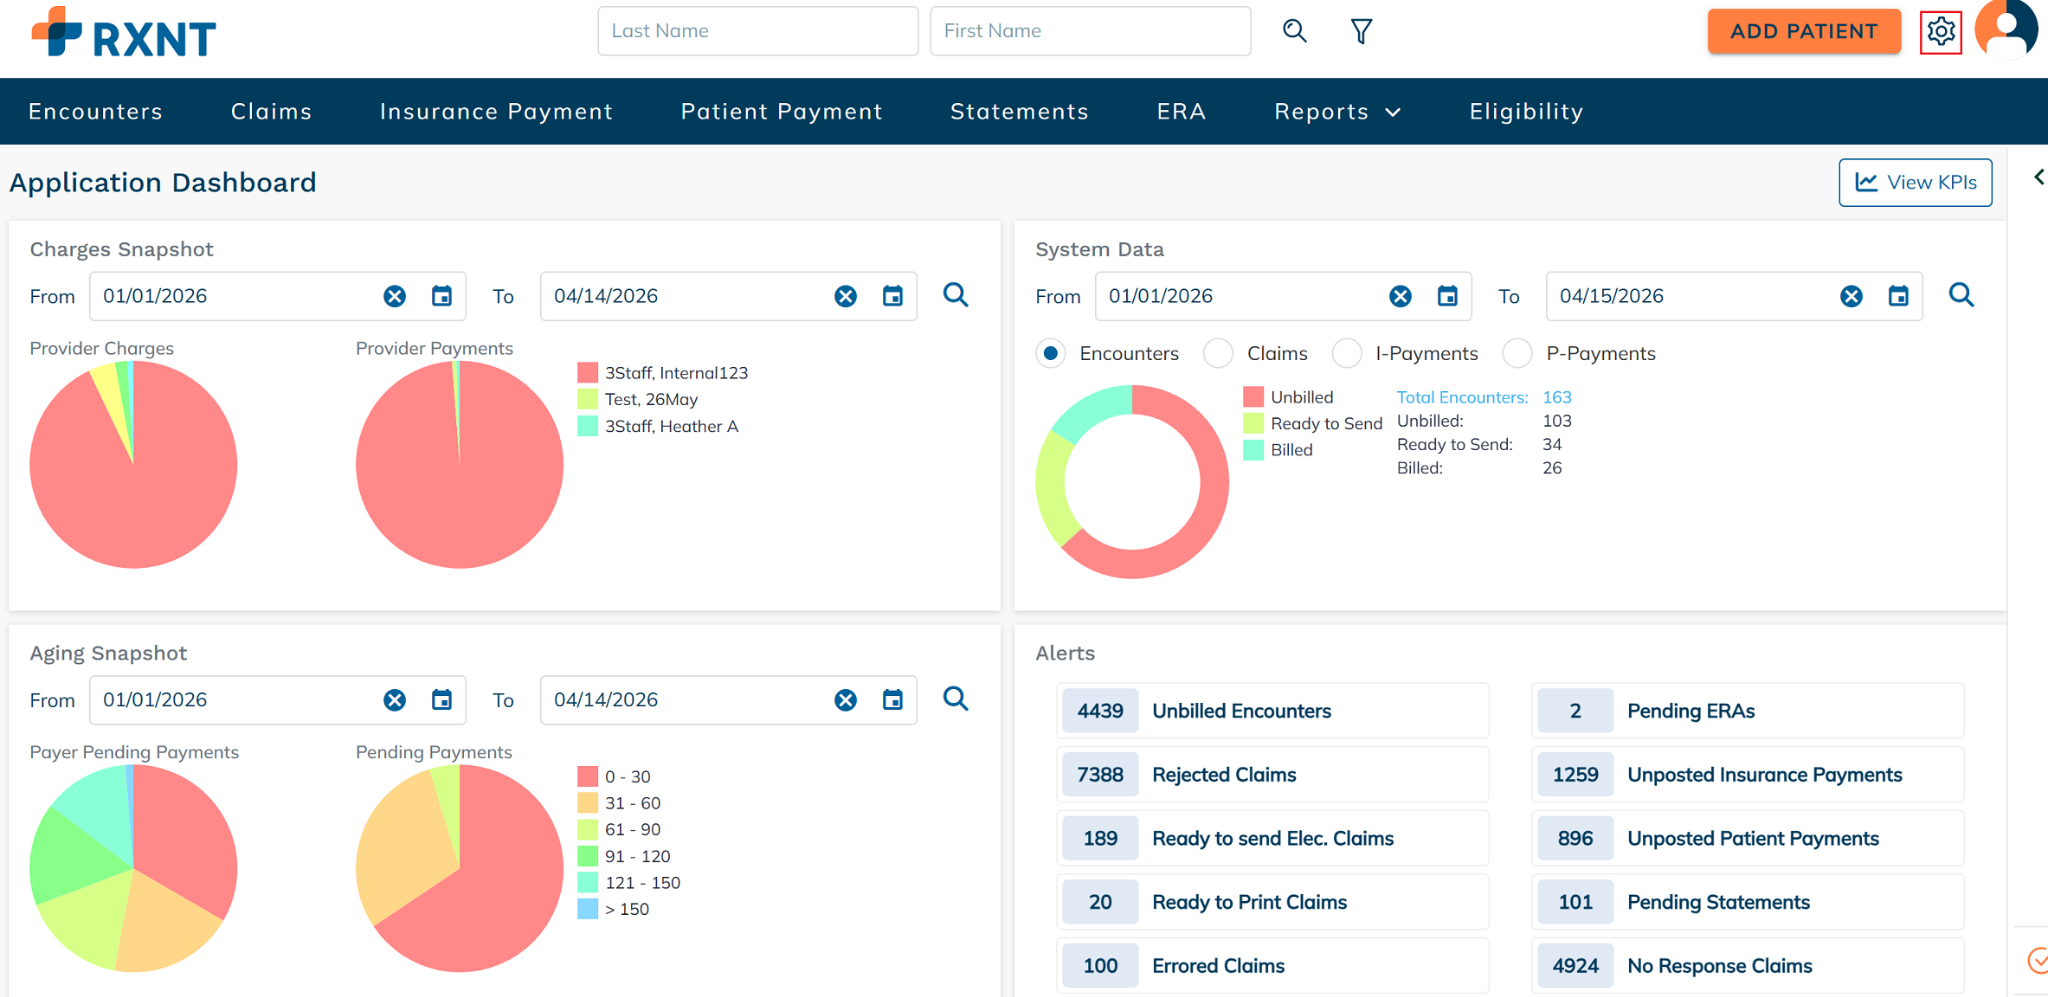This screenshot has width=2048, height=997.
Task: Run the Aging Snapshot date search
Action: coord(956,699)
